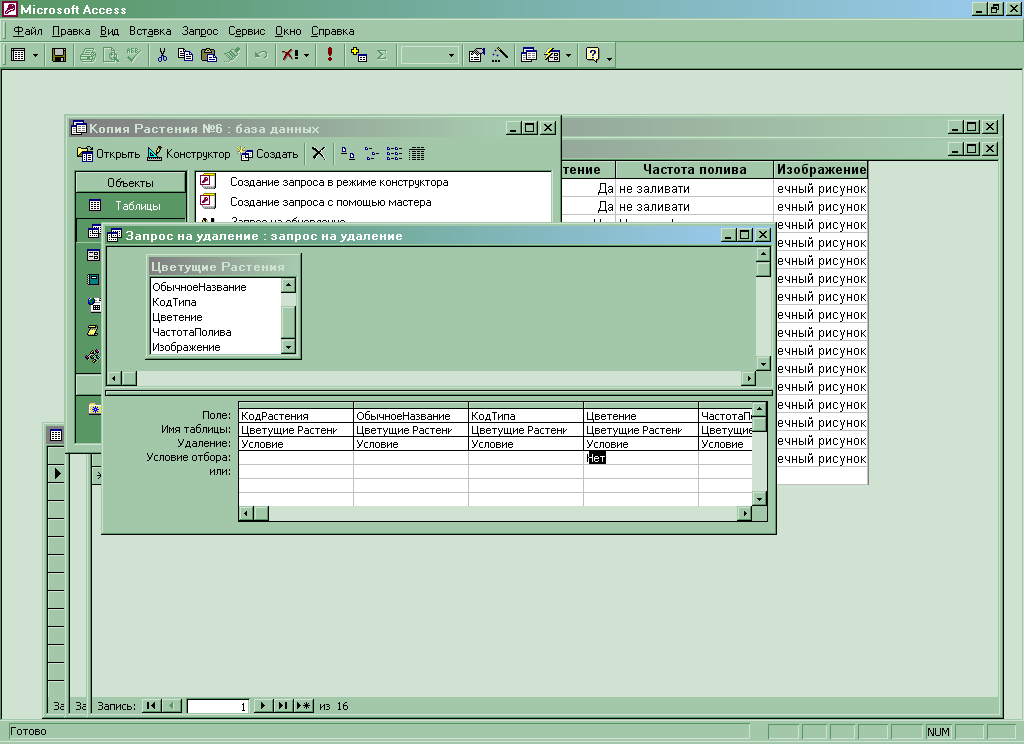1024x744 pixels.
Task: Click Создать button in database window
Action: tap(268, 154)
